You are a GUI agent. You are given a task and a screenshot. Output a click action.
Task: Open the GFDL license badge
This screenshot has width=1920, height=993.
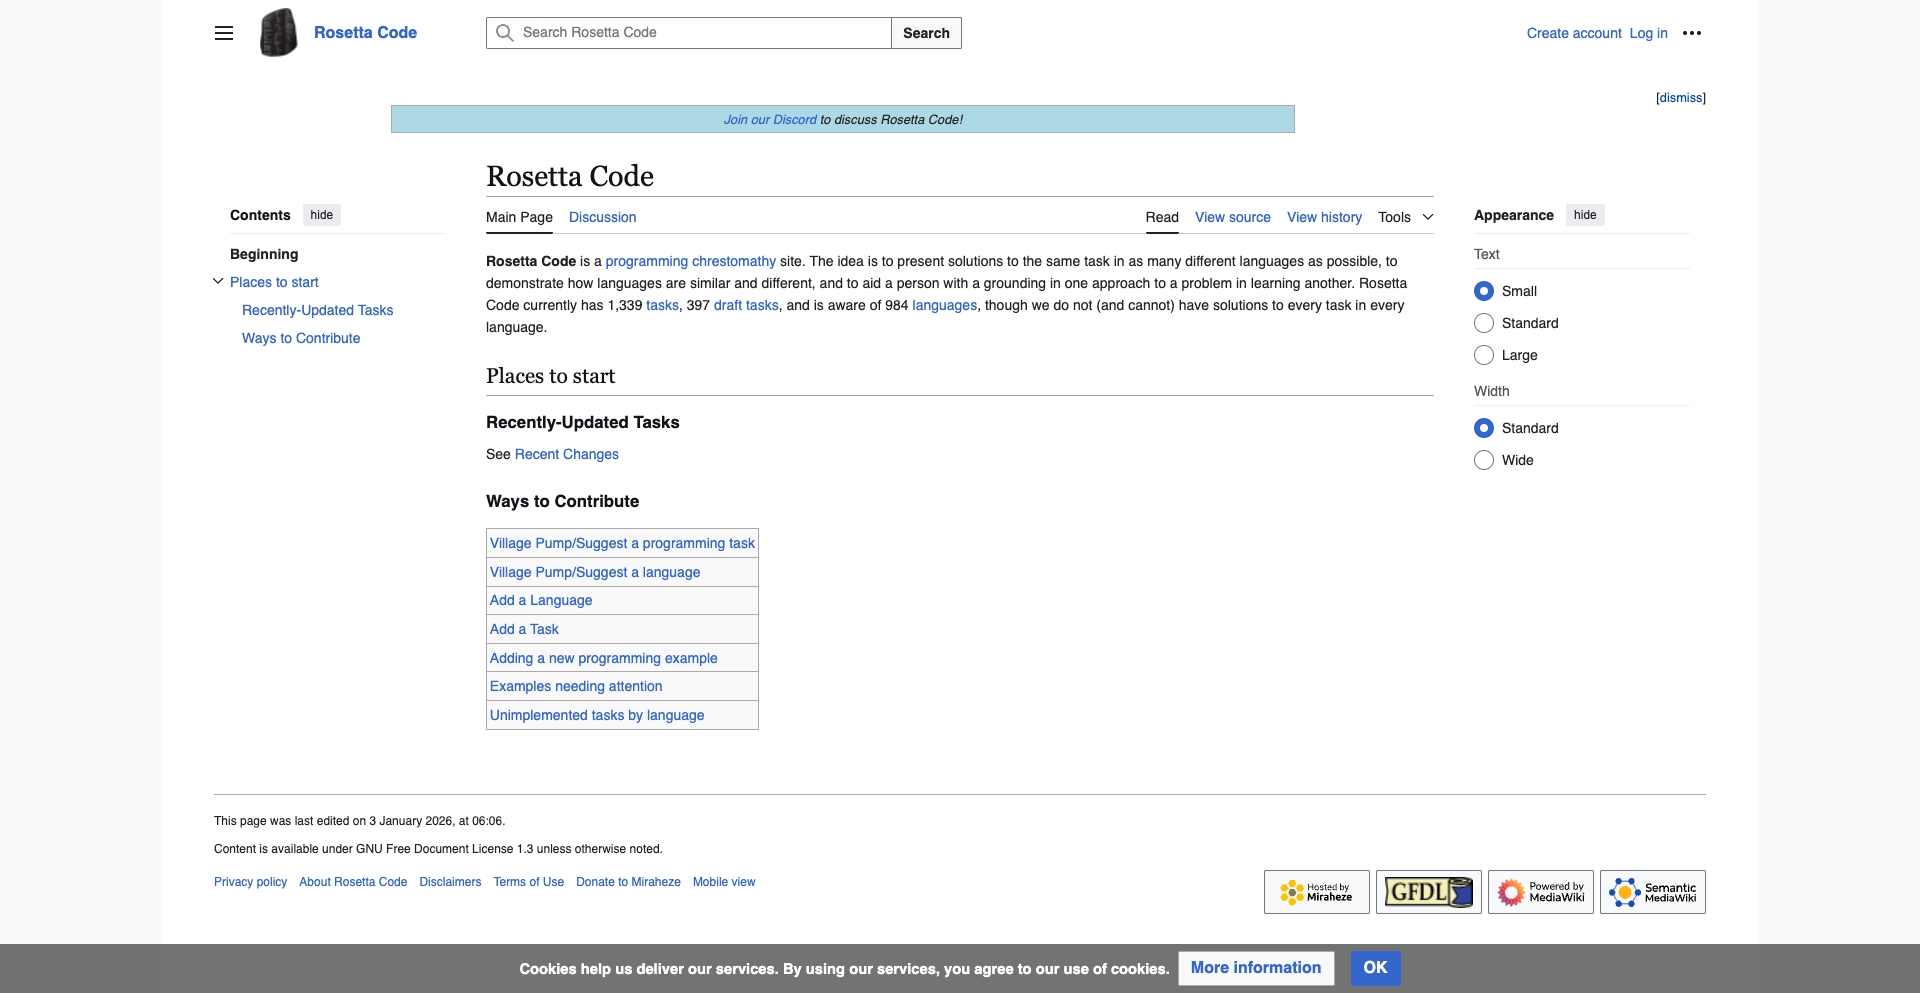1427,891
